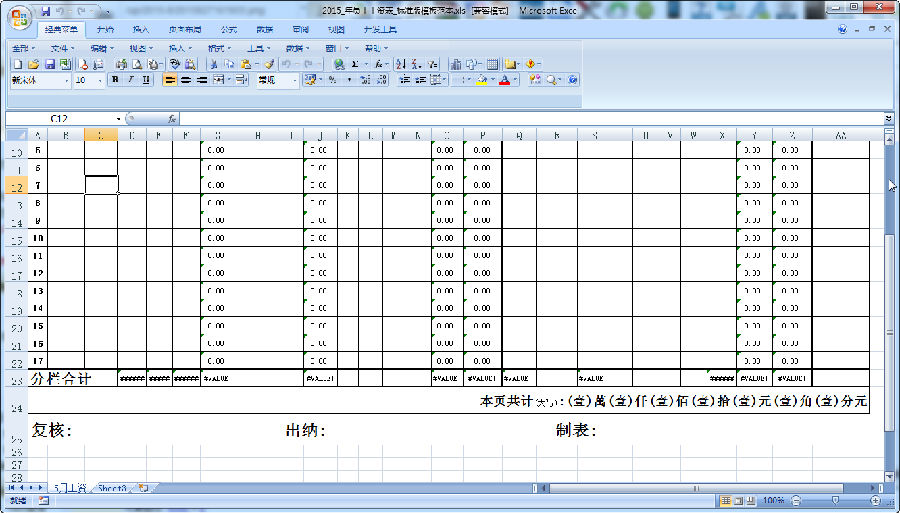Open the Paste options dropdown arrow
Viewport: 900px width, 513px height.
pyautogui.click(x=257, y=64)
